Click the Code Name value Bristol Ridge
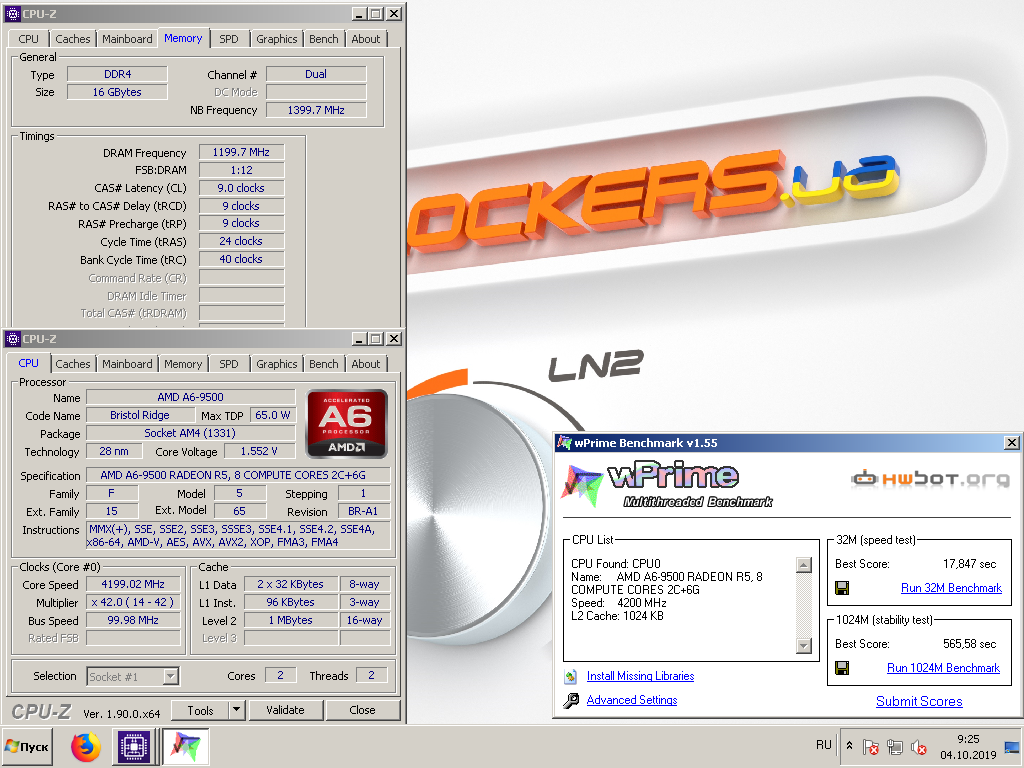The height and width of the screenshot is (768, 1024). pyautogui.click(x=140, y=415)
